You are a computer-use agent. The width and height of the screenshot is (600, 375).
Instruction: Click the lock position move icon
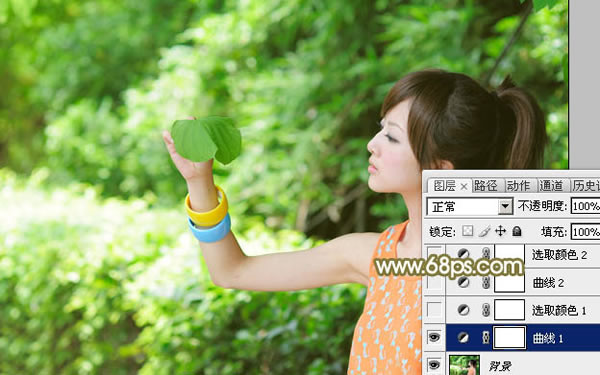(x=501, y=231)
